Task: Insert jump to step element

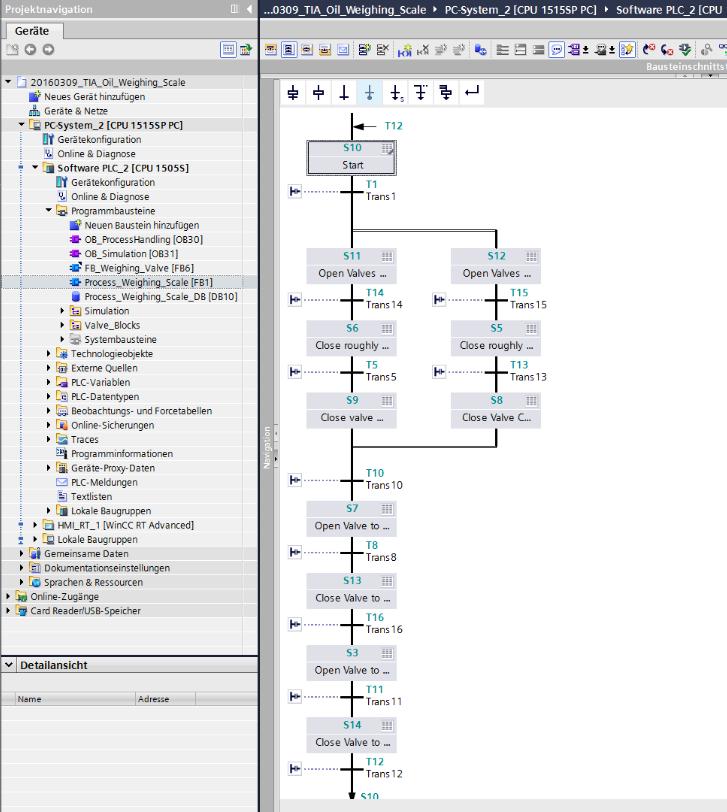Action: [x=396, y=93]
